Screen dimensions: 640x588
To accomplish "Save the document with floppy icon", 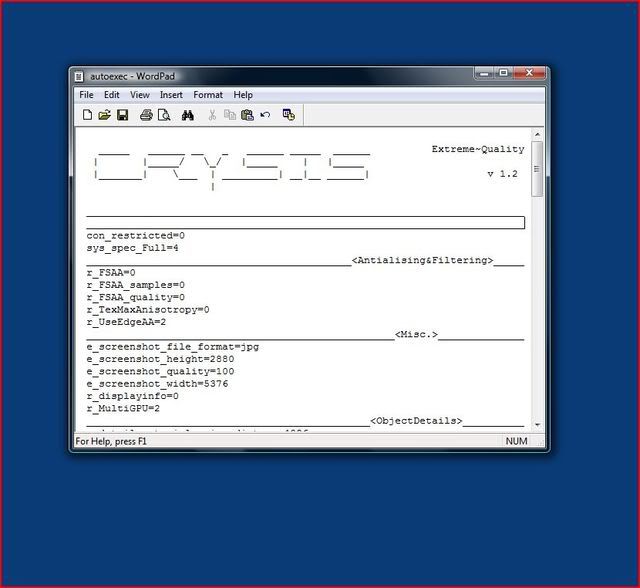I will pos(122,115).
